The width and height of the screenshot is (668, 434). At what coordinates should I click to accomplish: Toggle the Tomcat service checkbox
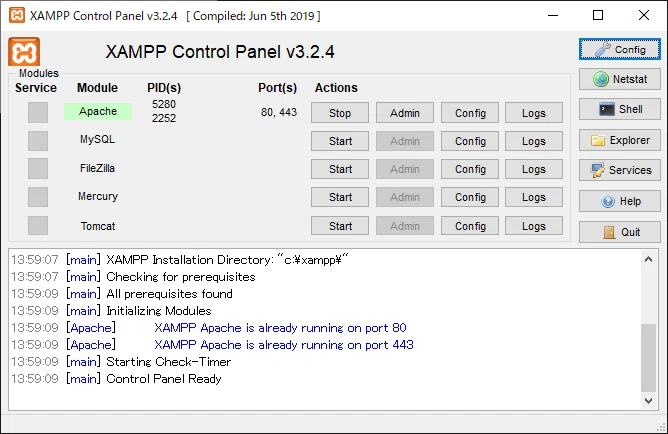tap(38, 225)
